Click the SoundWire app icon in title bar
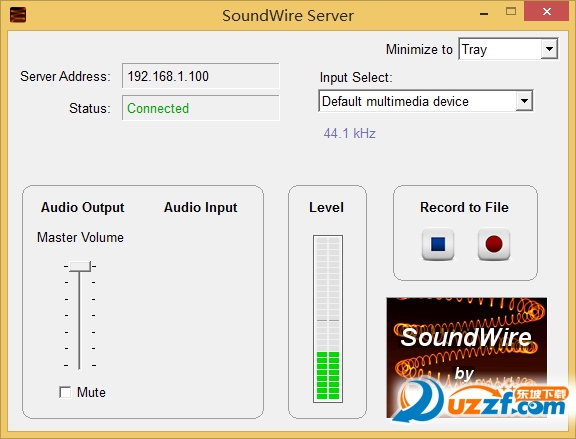The image size is (576, 439). 18,15
